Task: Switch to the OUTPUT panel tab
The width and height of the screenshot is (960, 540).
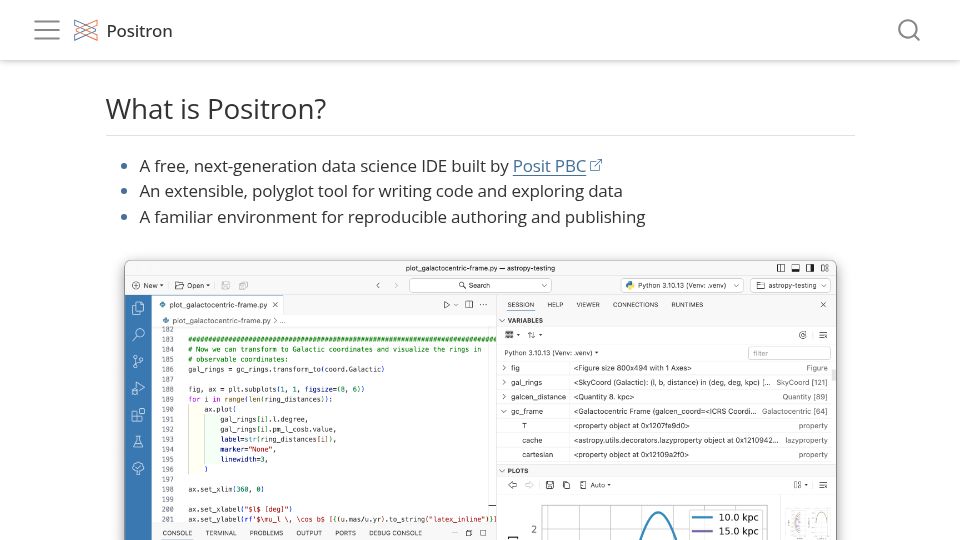Action: pos(309,533)
